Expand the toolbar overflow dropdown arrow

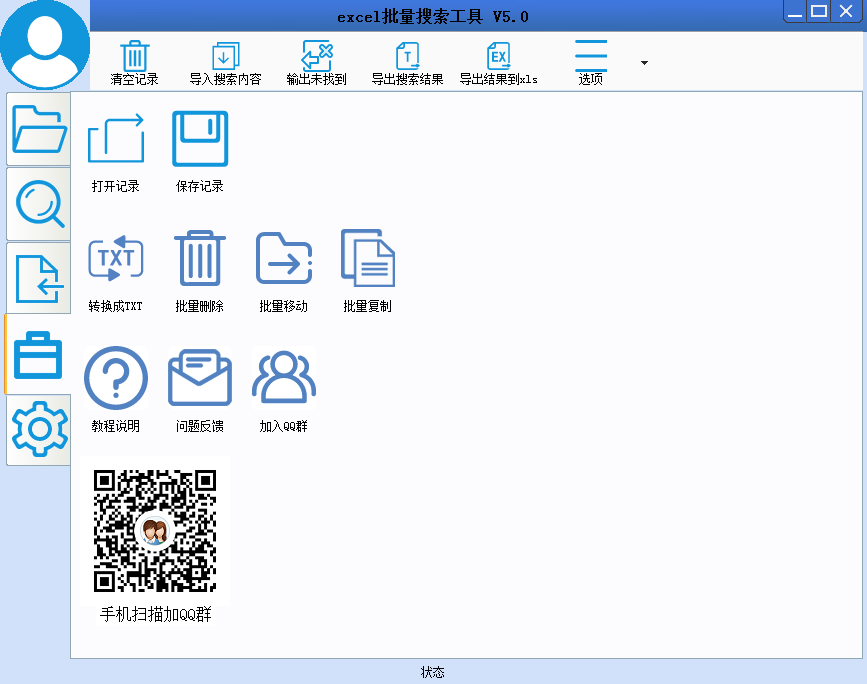pyautogui.click(x=644, y=62)
